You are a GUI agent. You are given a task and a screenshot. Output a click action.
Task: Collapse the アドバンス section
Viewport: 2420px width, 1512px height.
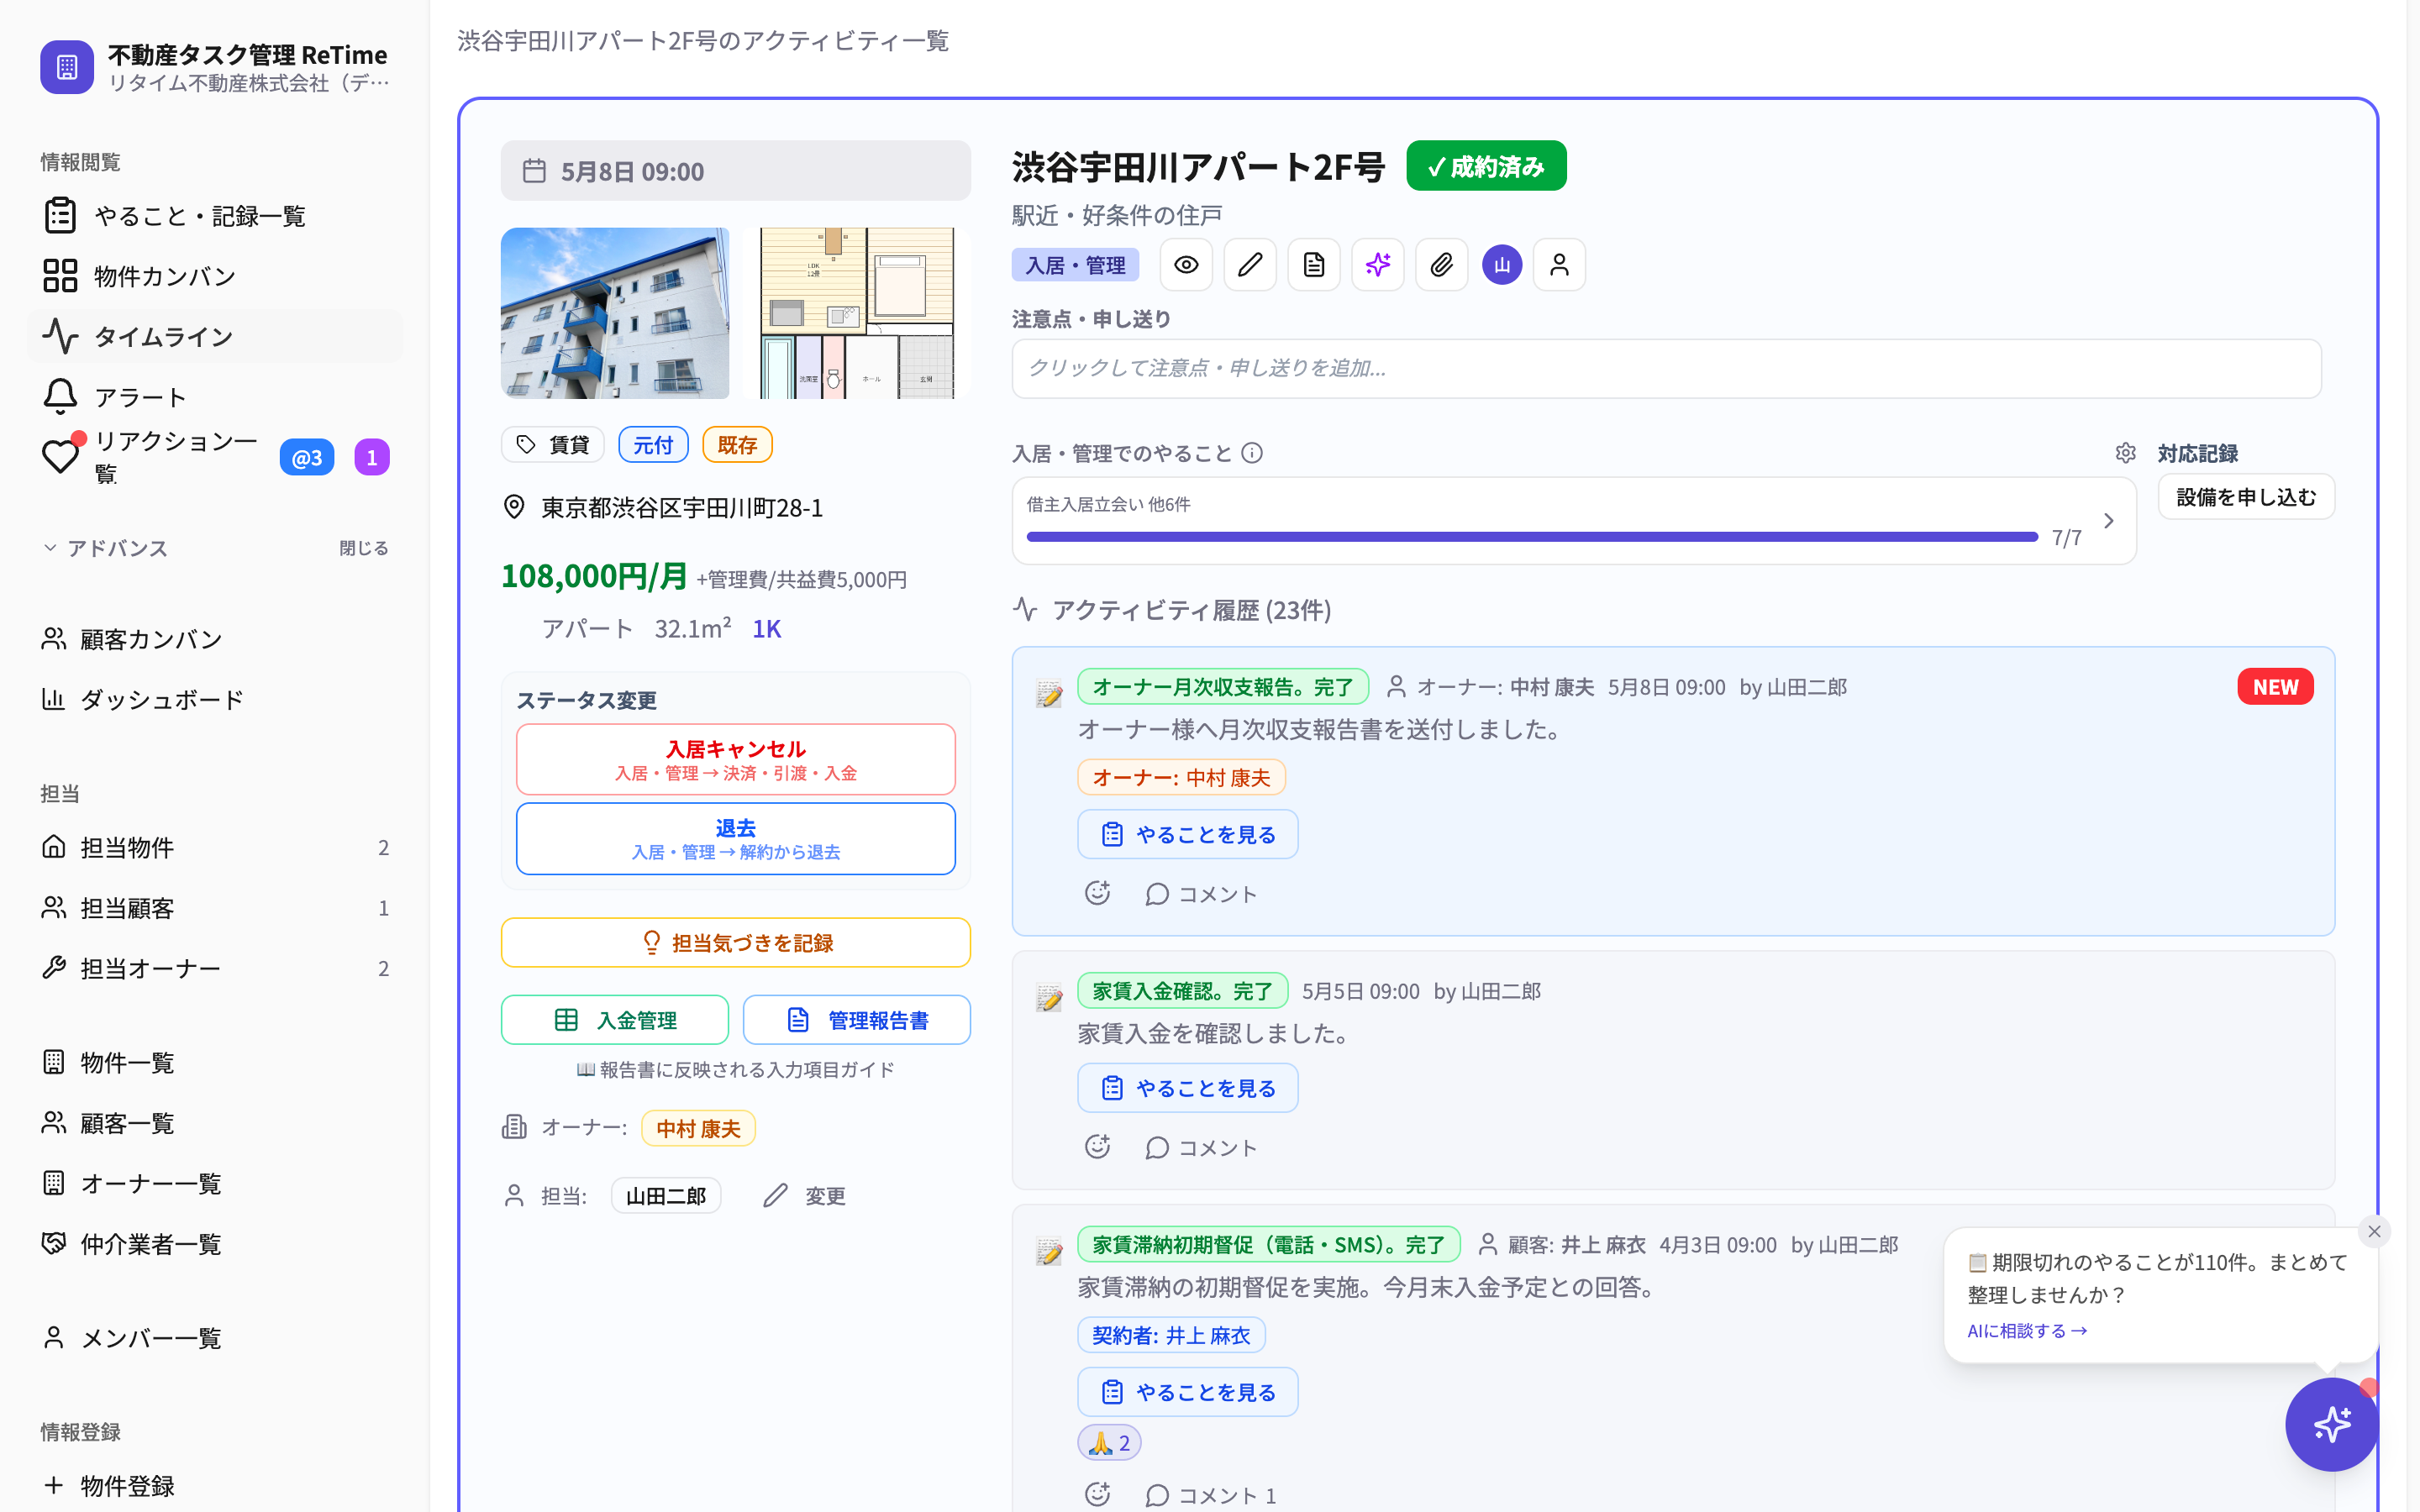pyautogui.click(x=105, y=548)
